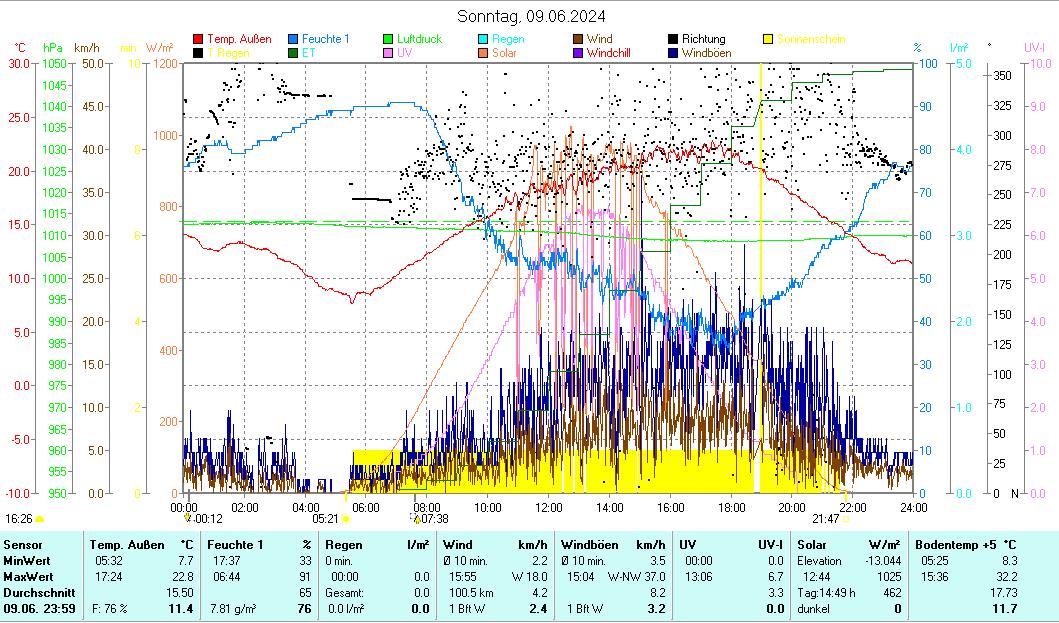Click the orange Solar legend square
Screen dimensions: 1059x623
point(484,52)
